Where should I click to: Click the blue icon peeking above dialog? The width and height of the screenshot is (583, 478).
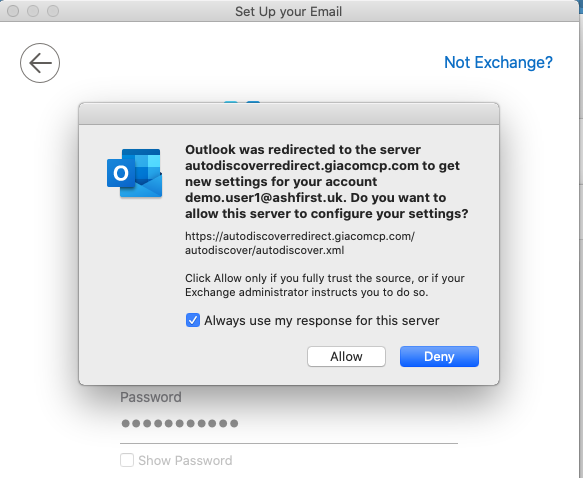tap(242, 102)
